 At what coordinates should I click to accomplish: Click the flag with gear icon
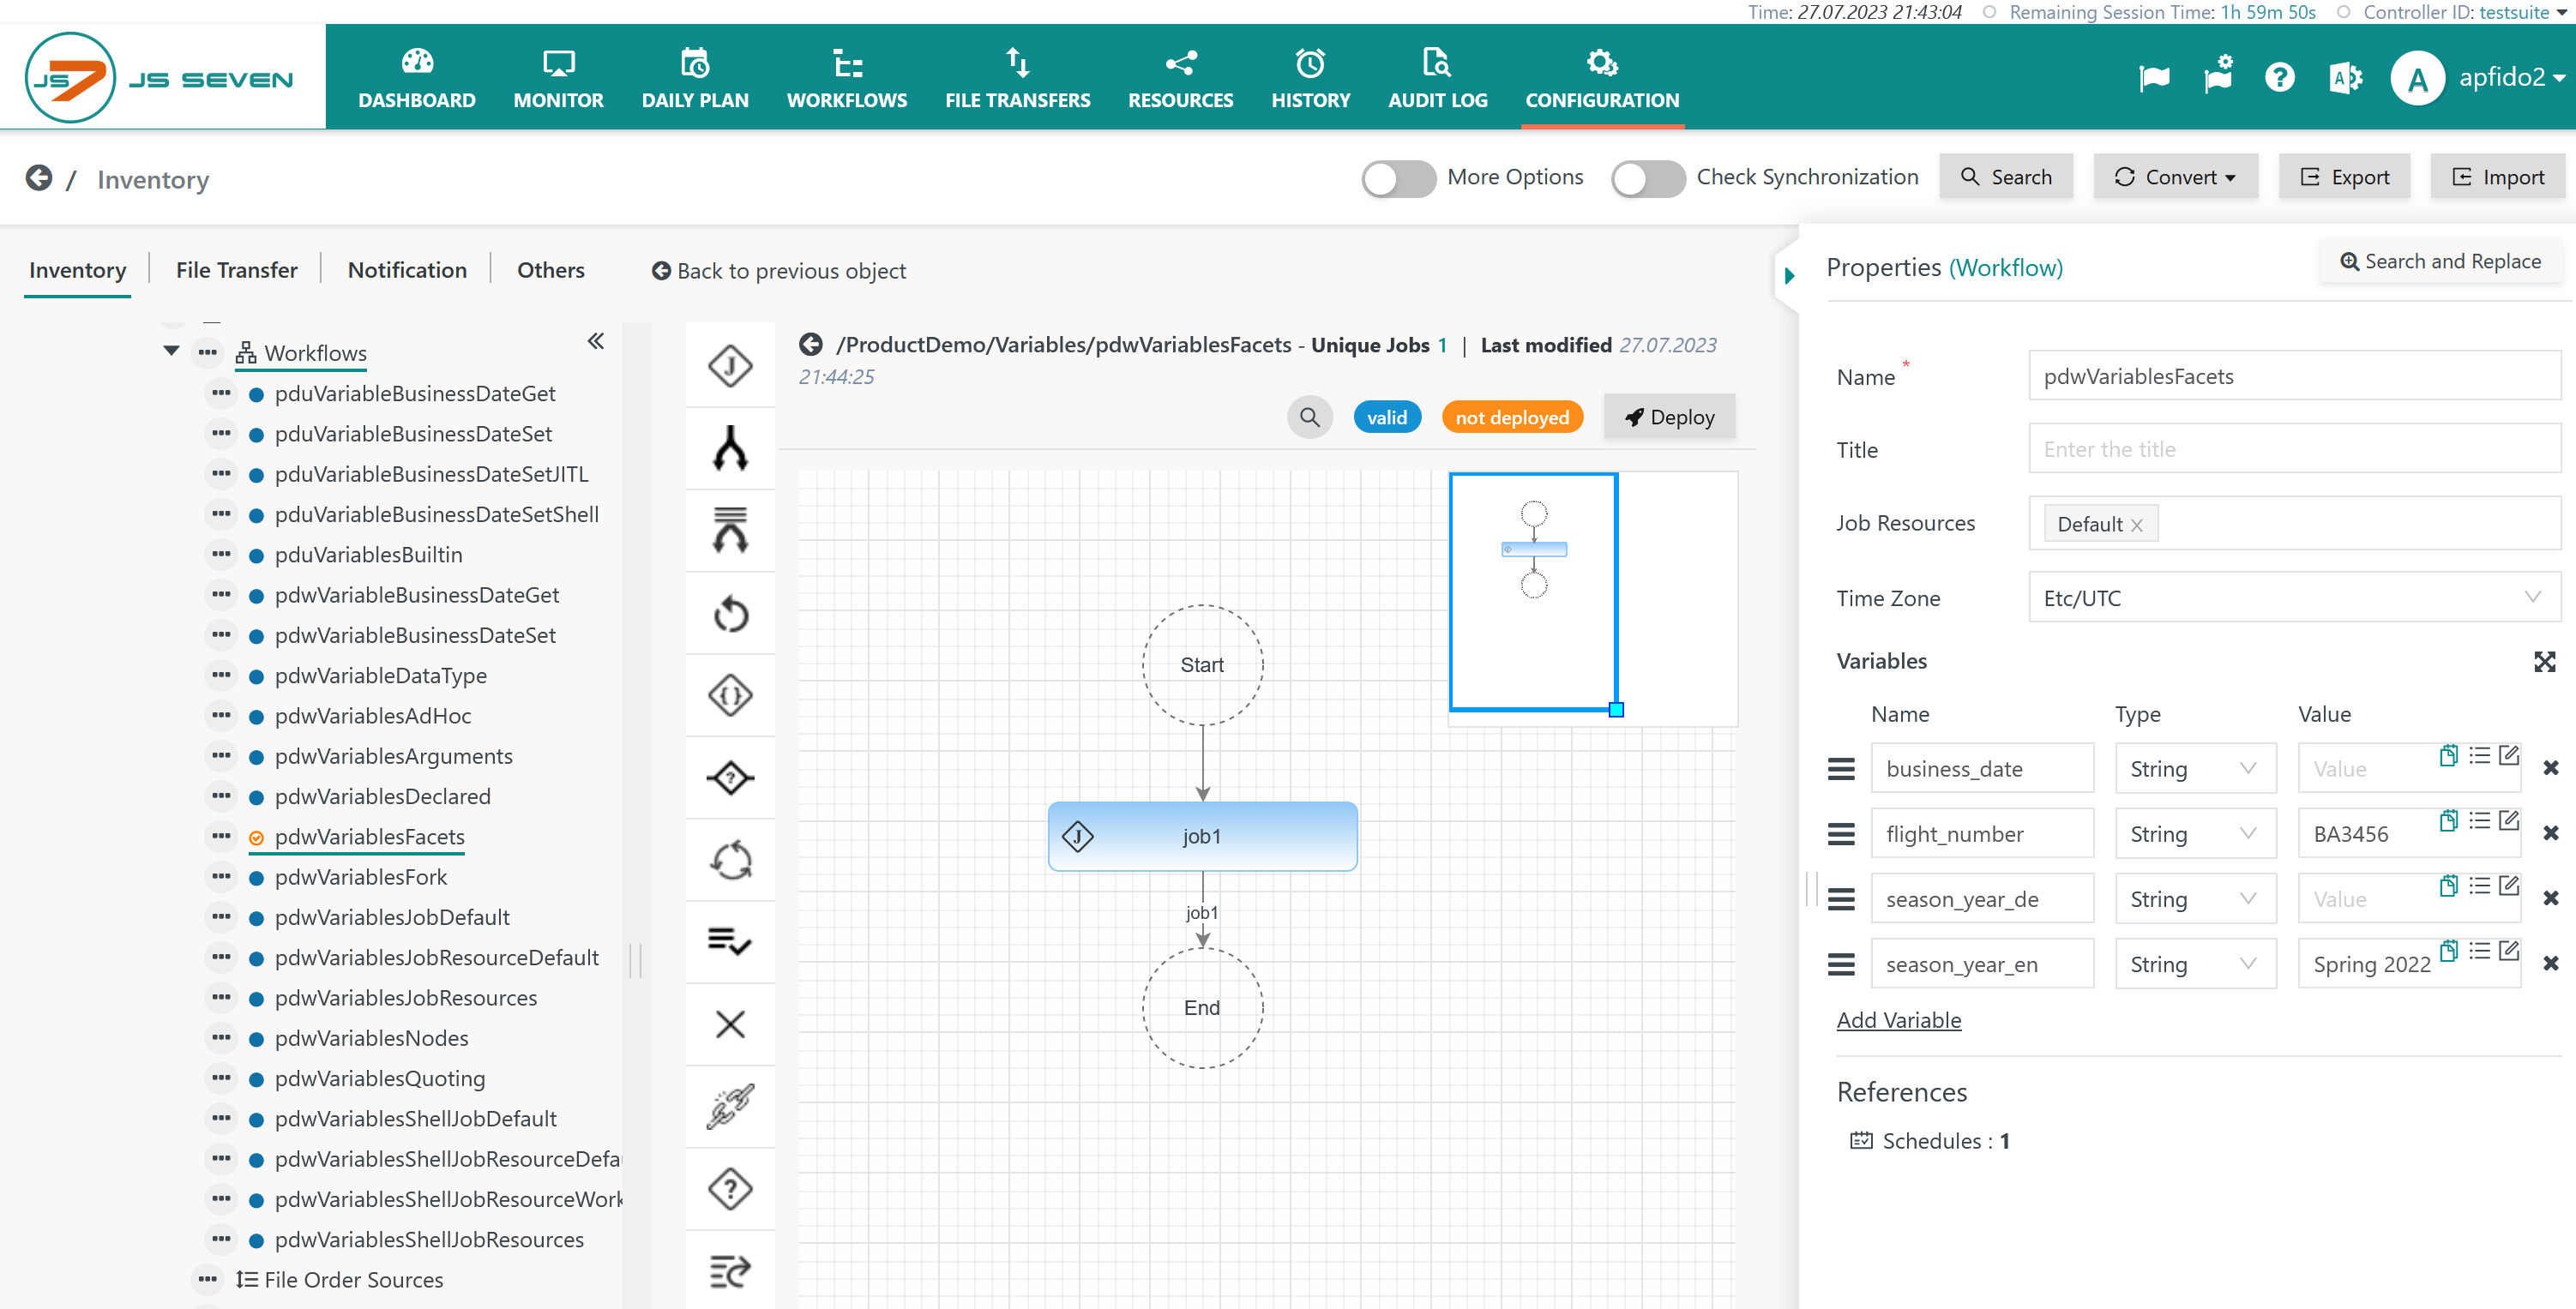pos(2218,75)
